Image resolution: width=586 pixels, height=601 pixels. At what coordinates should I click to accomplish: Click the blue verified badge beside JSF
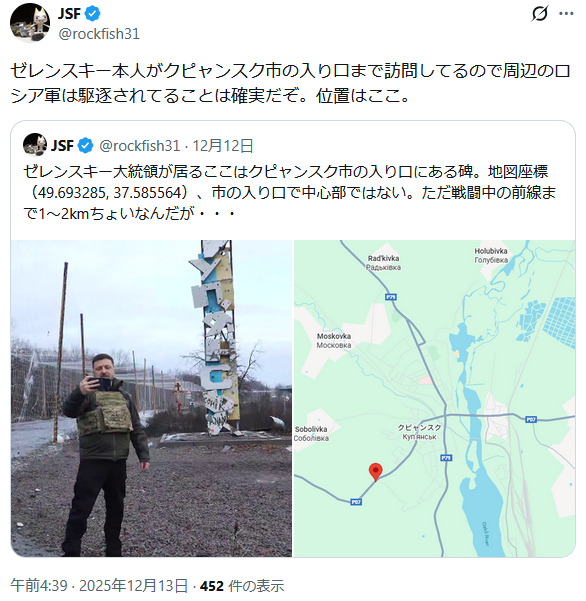click(x=92, y=14)
